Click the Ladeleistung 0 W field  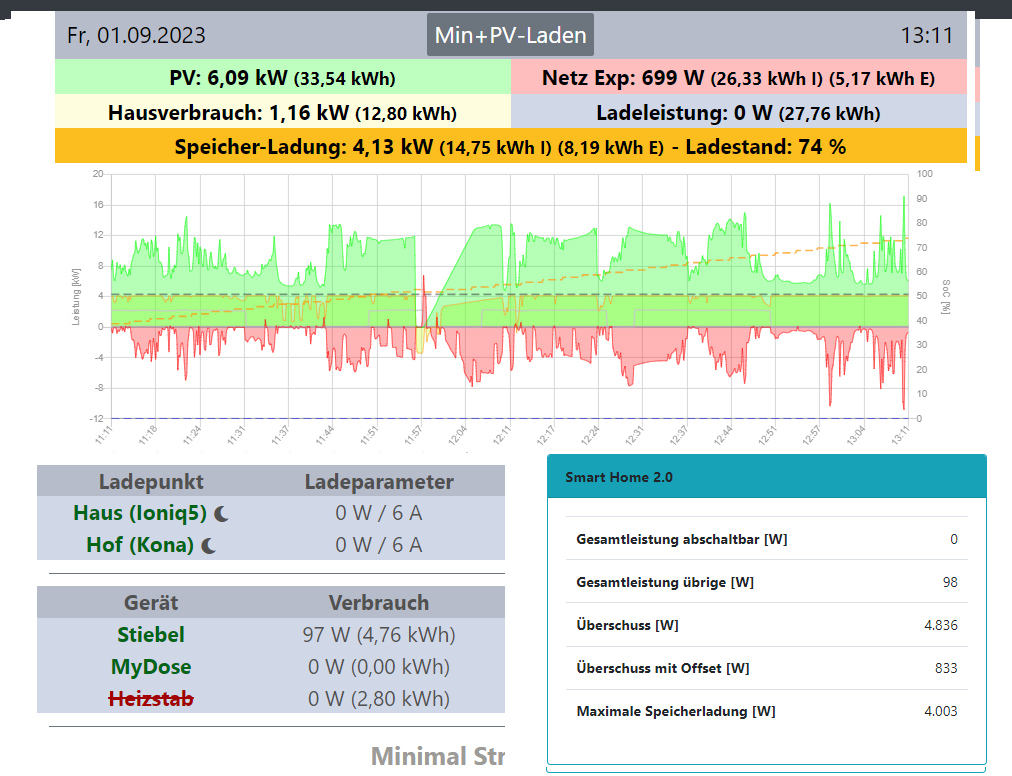tap(738, 112)
